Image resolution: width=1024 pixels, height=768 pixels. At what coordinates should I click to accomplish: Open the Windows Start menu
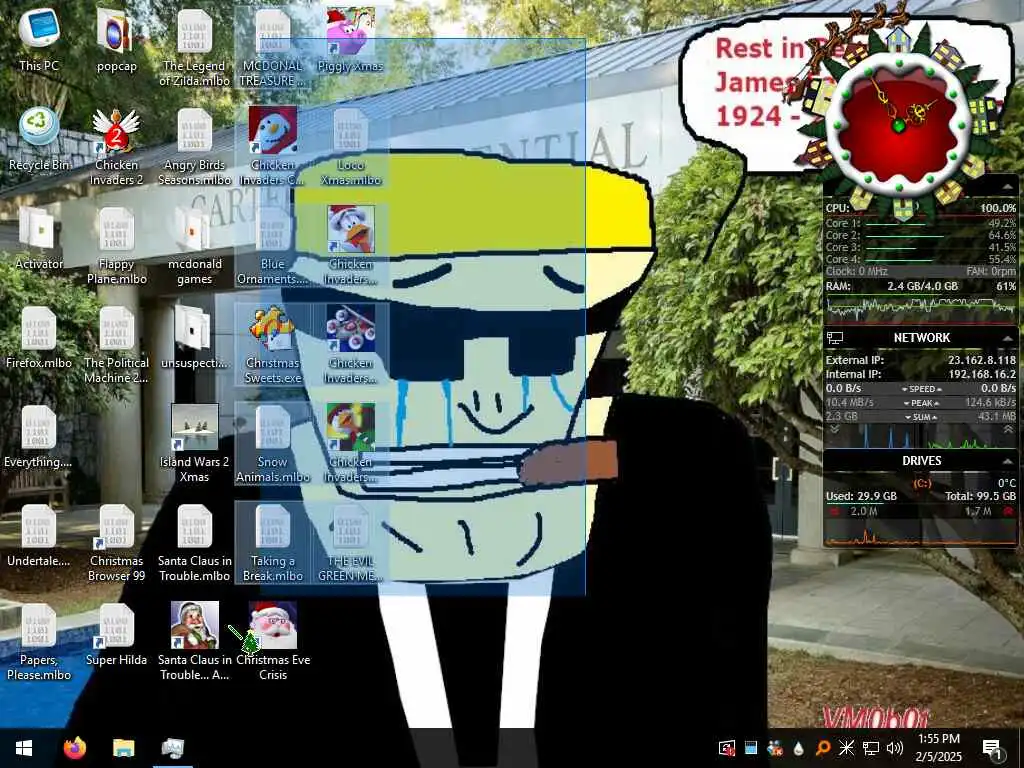click(x=24, y=748)
